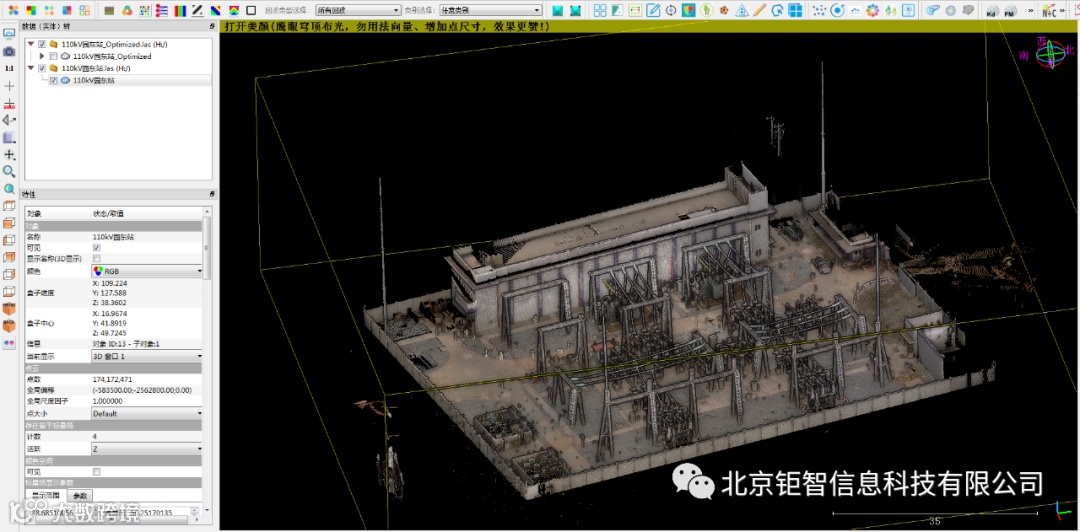Viewport: 1080px width, 532px height.
Task: Open the 点大小 Default dropdown
Action: coord(147,413)
